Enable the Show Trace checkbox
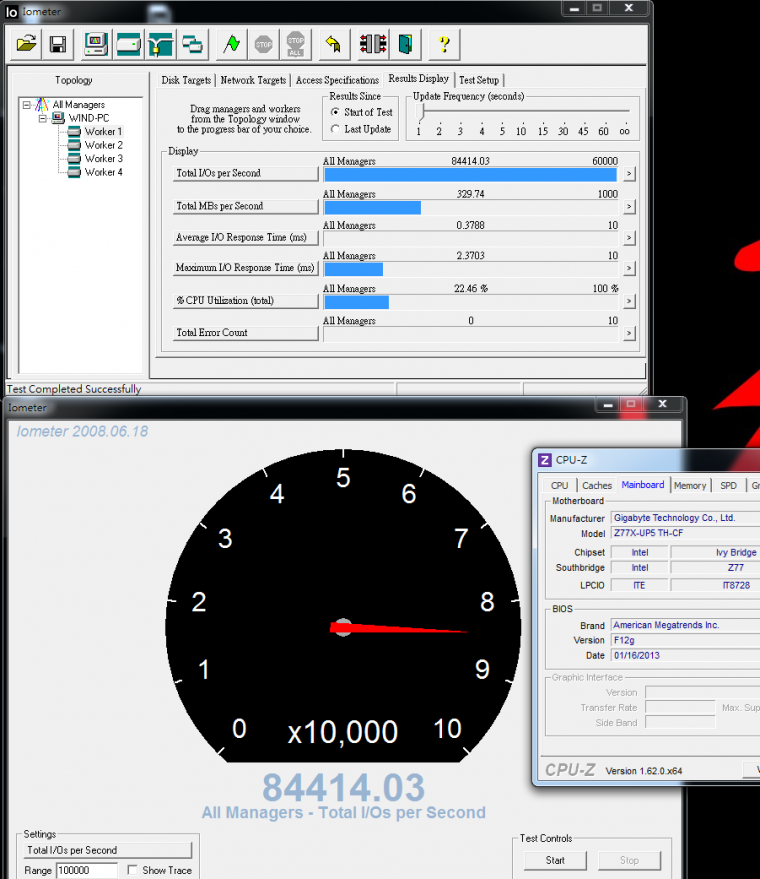The image size is (760, 879). (x=133, y=870)
